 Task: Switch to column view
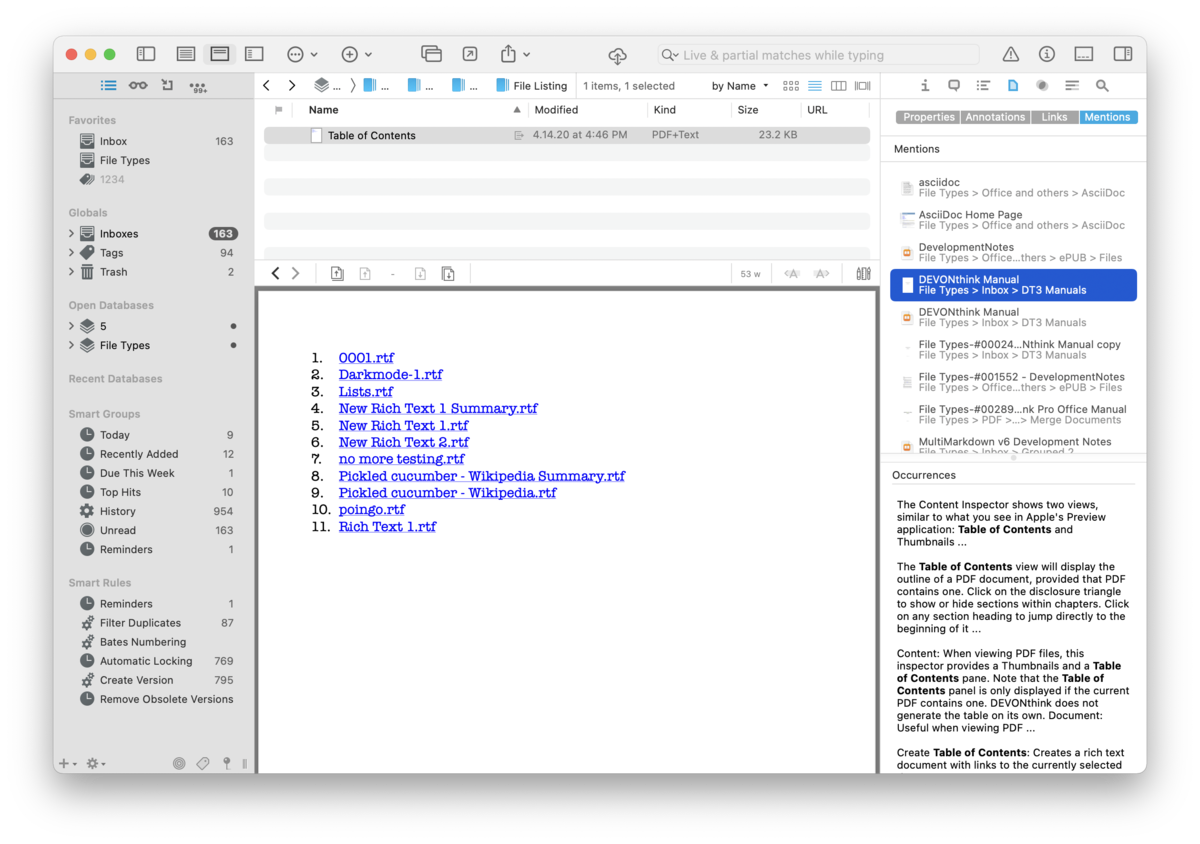[x=839, y=86]
